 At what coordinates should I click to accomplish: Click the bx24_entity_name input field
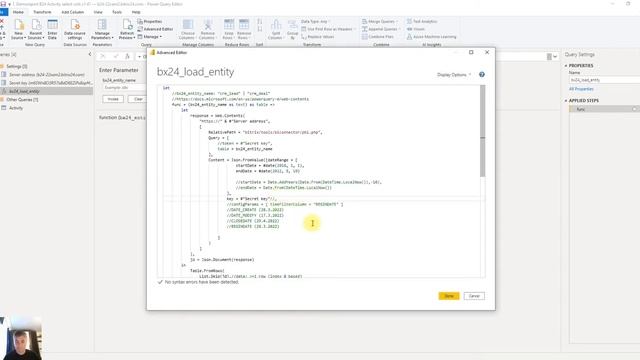[x=124, y=87]
